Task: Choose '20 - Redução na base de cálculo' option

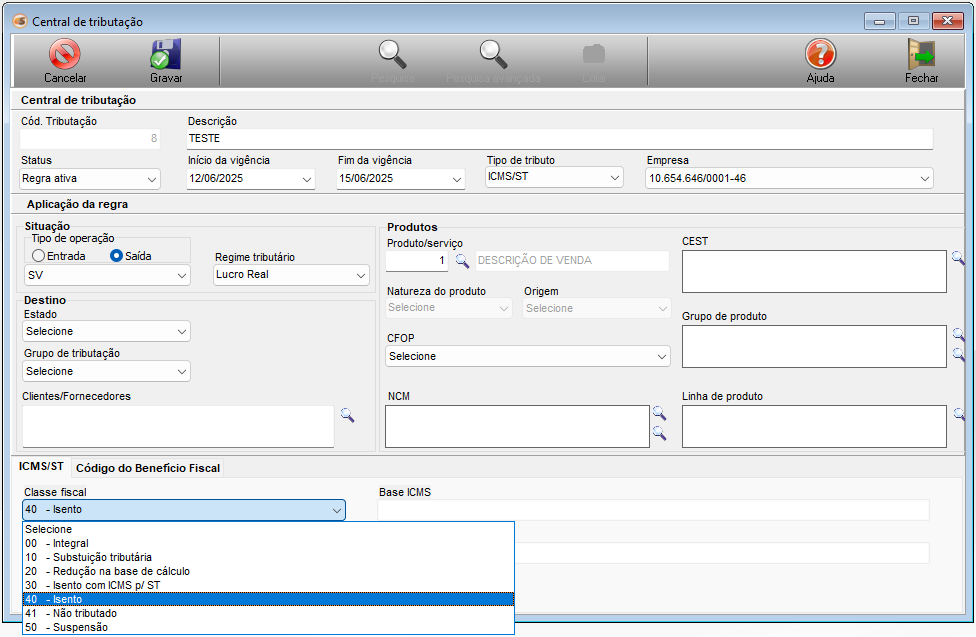Action: [107, 571]
